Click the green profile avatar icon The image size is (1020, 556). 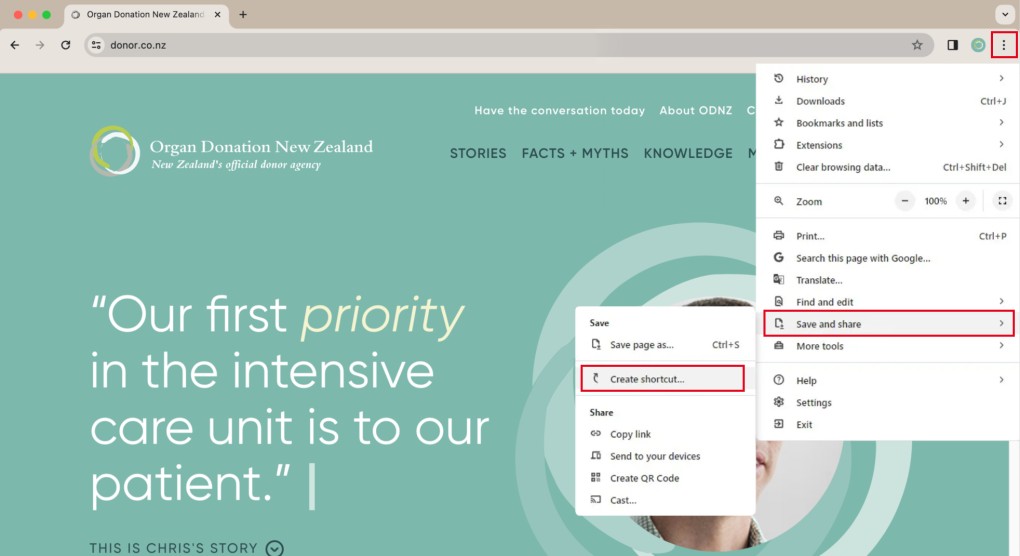click(x=978, y=45)
